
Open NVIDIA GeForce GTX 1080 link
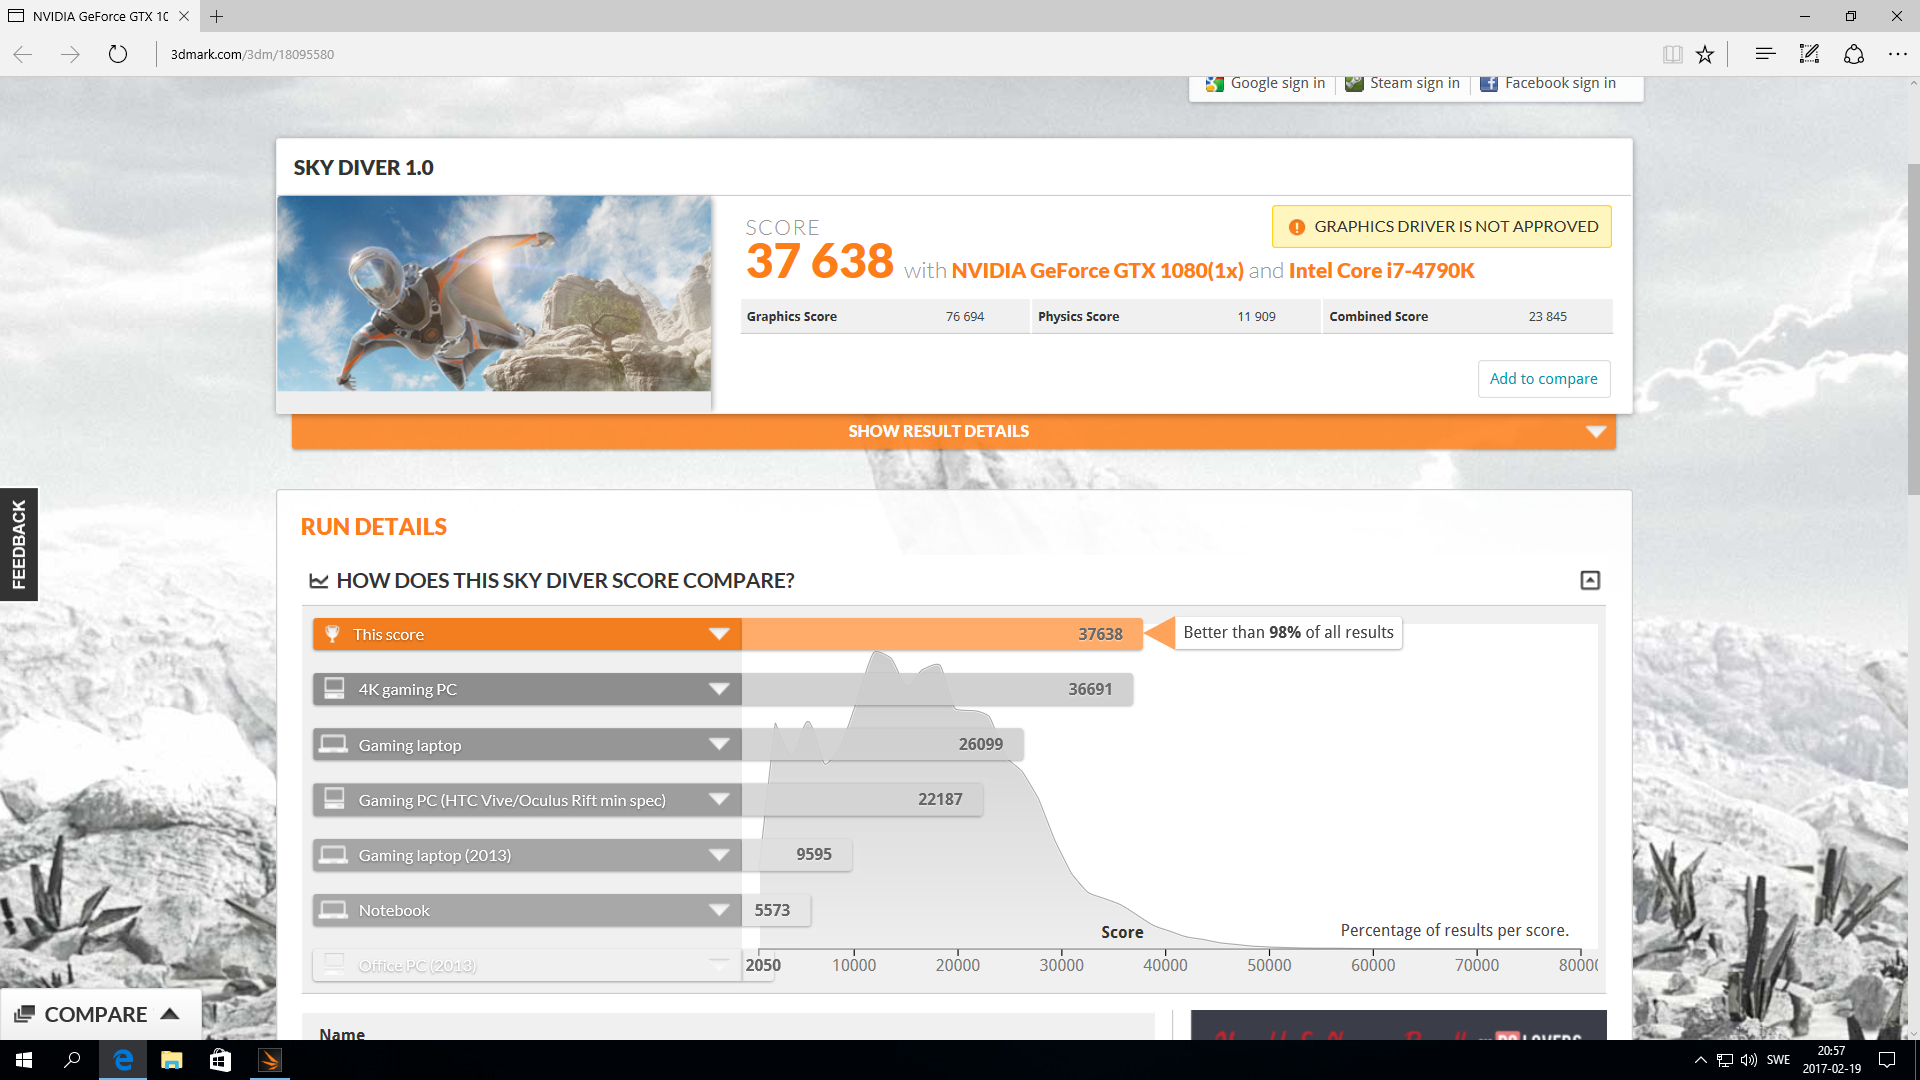[x=1097, y=270]
